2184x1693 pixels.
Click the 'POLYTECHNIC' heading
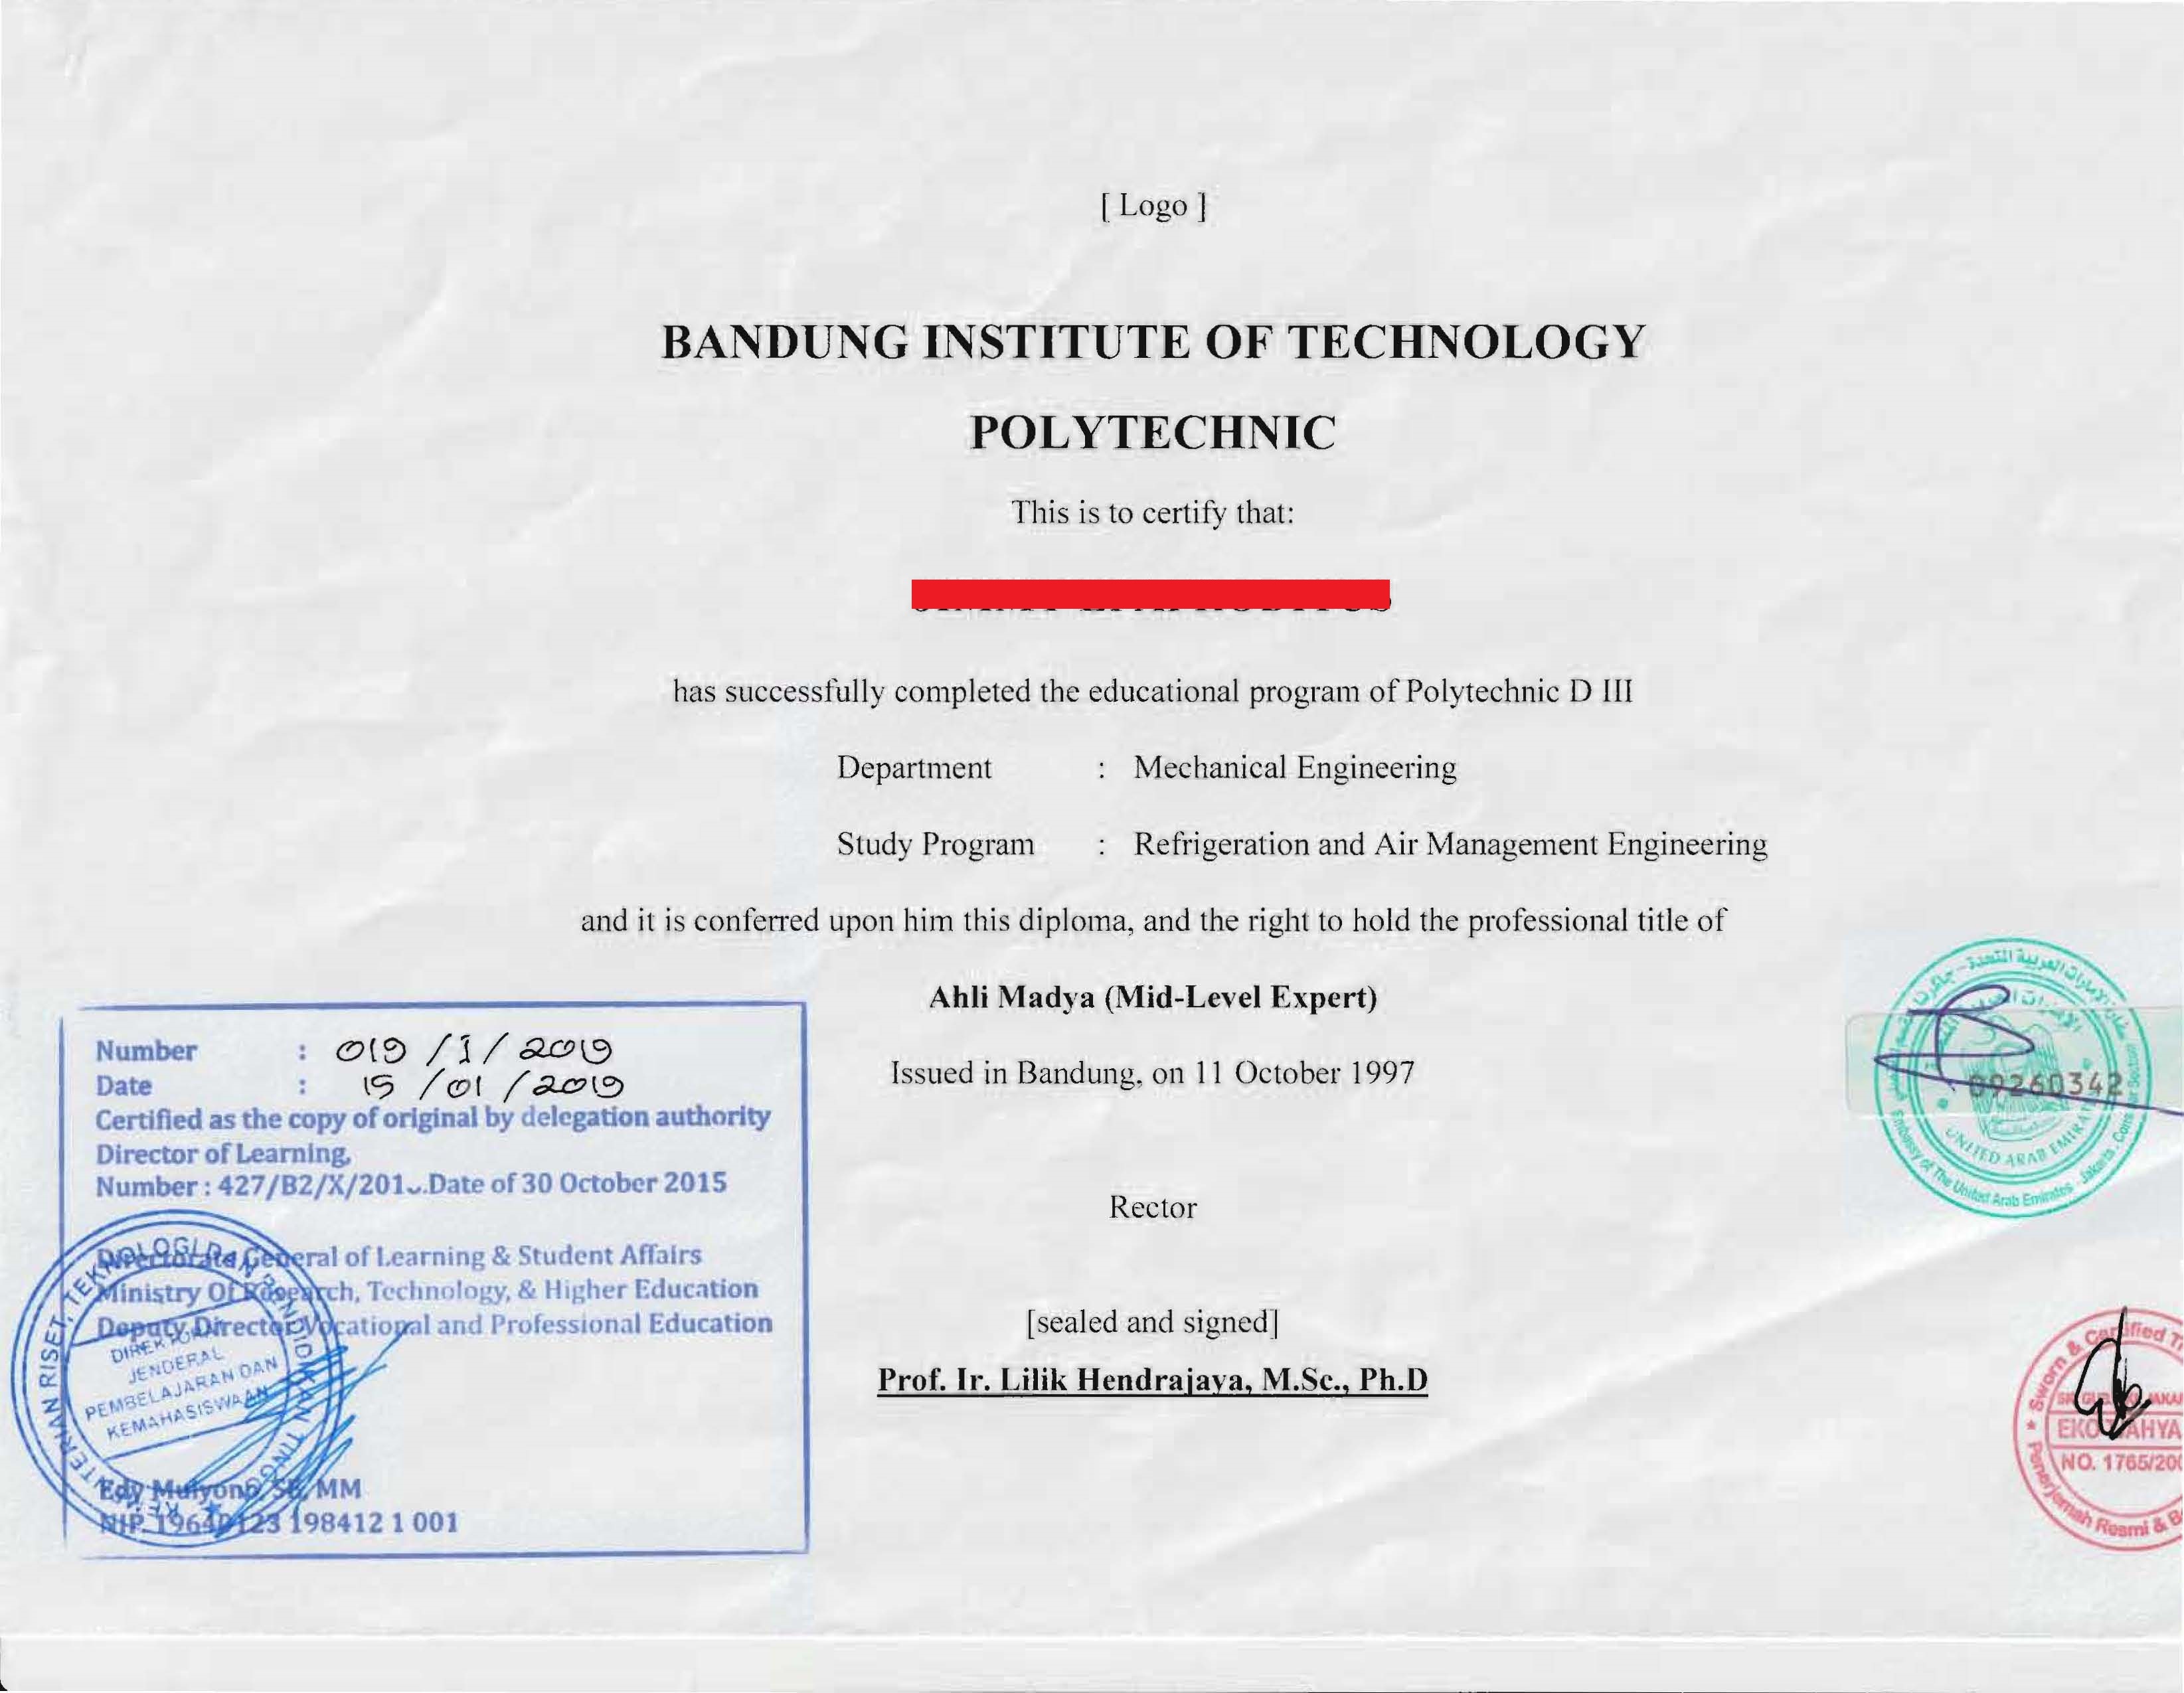point(1153,432)
